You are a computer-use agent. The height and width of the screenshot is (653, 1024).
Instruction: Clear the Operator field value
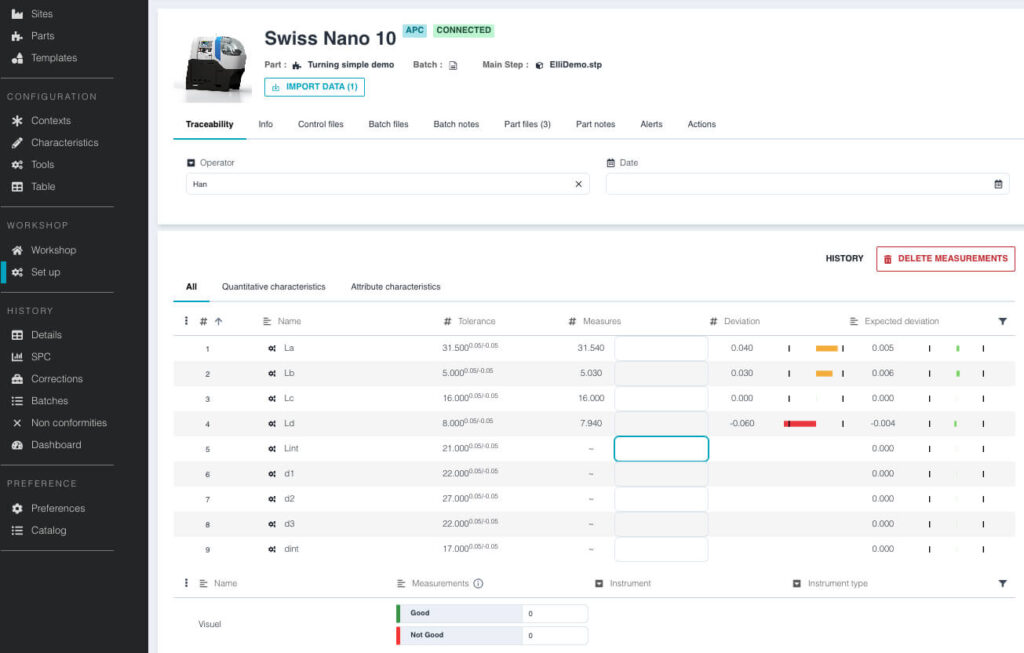[578, 184]
